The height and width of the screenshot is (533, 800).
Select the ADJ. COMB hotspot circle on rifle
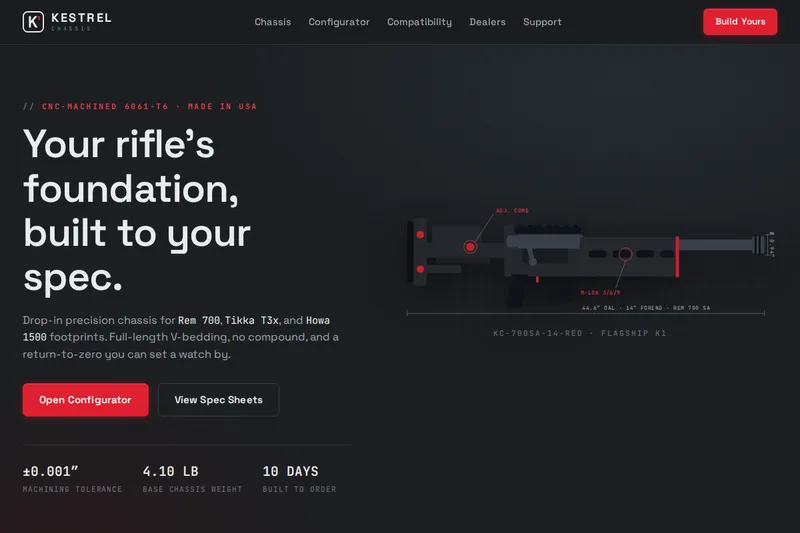click(x=470, y=247)
